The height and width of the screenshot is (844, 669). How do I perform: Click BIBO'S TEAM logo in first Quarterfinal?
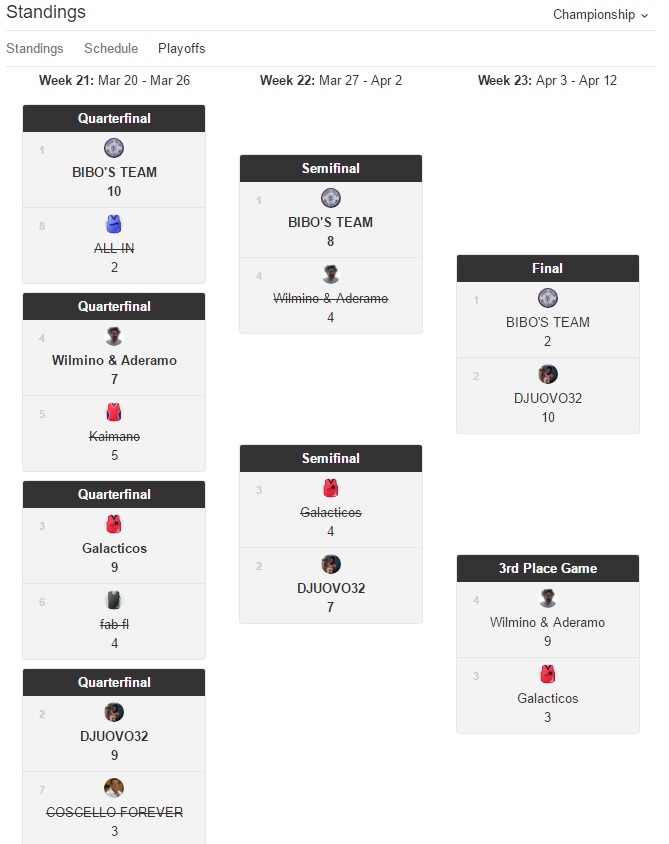pos(114,148)
